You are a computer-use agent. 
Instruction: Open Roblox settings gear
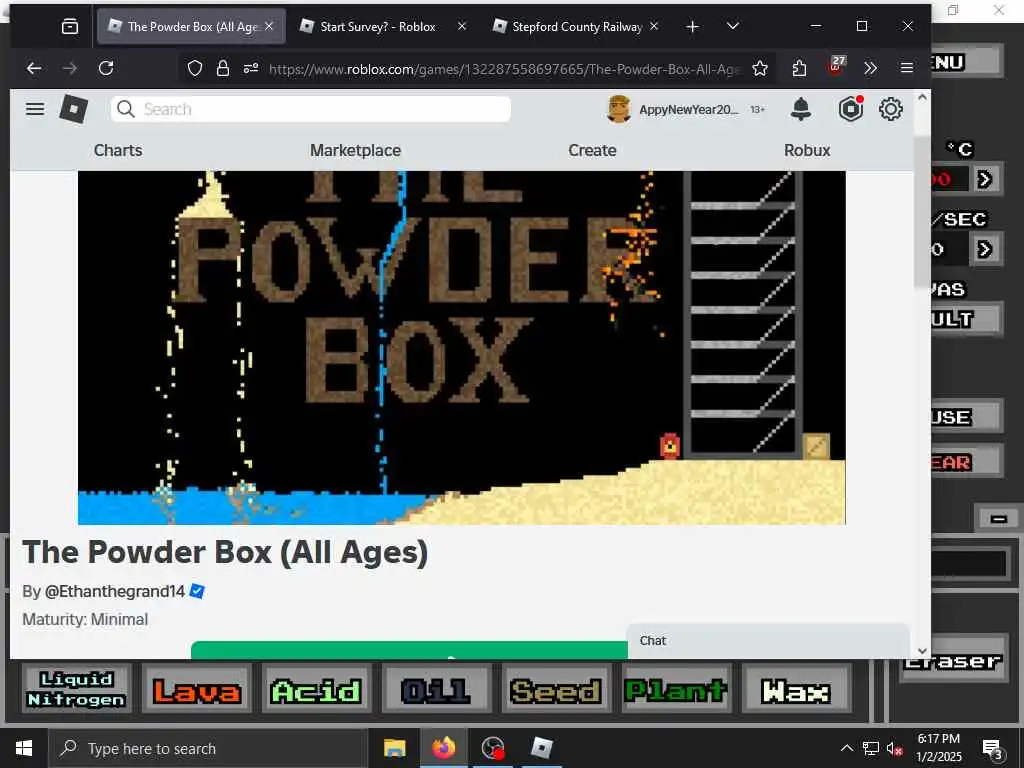[891, 109]
